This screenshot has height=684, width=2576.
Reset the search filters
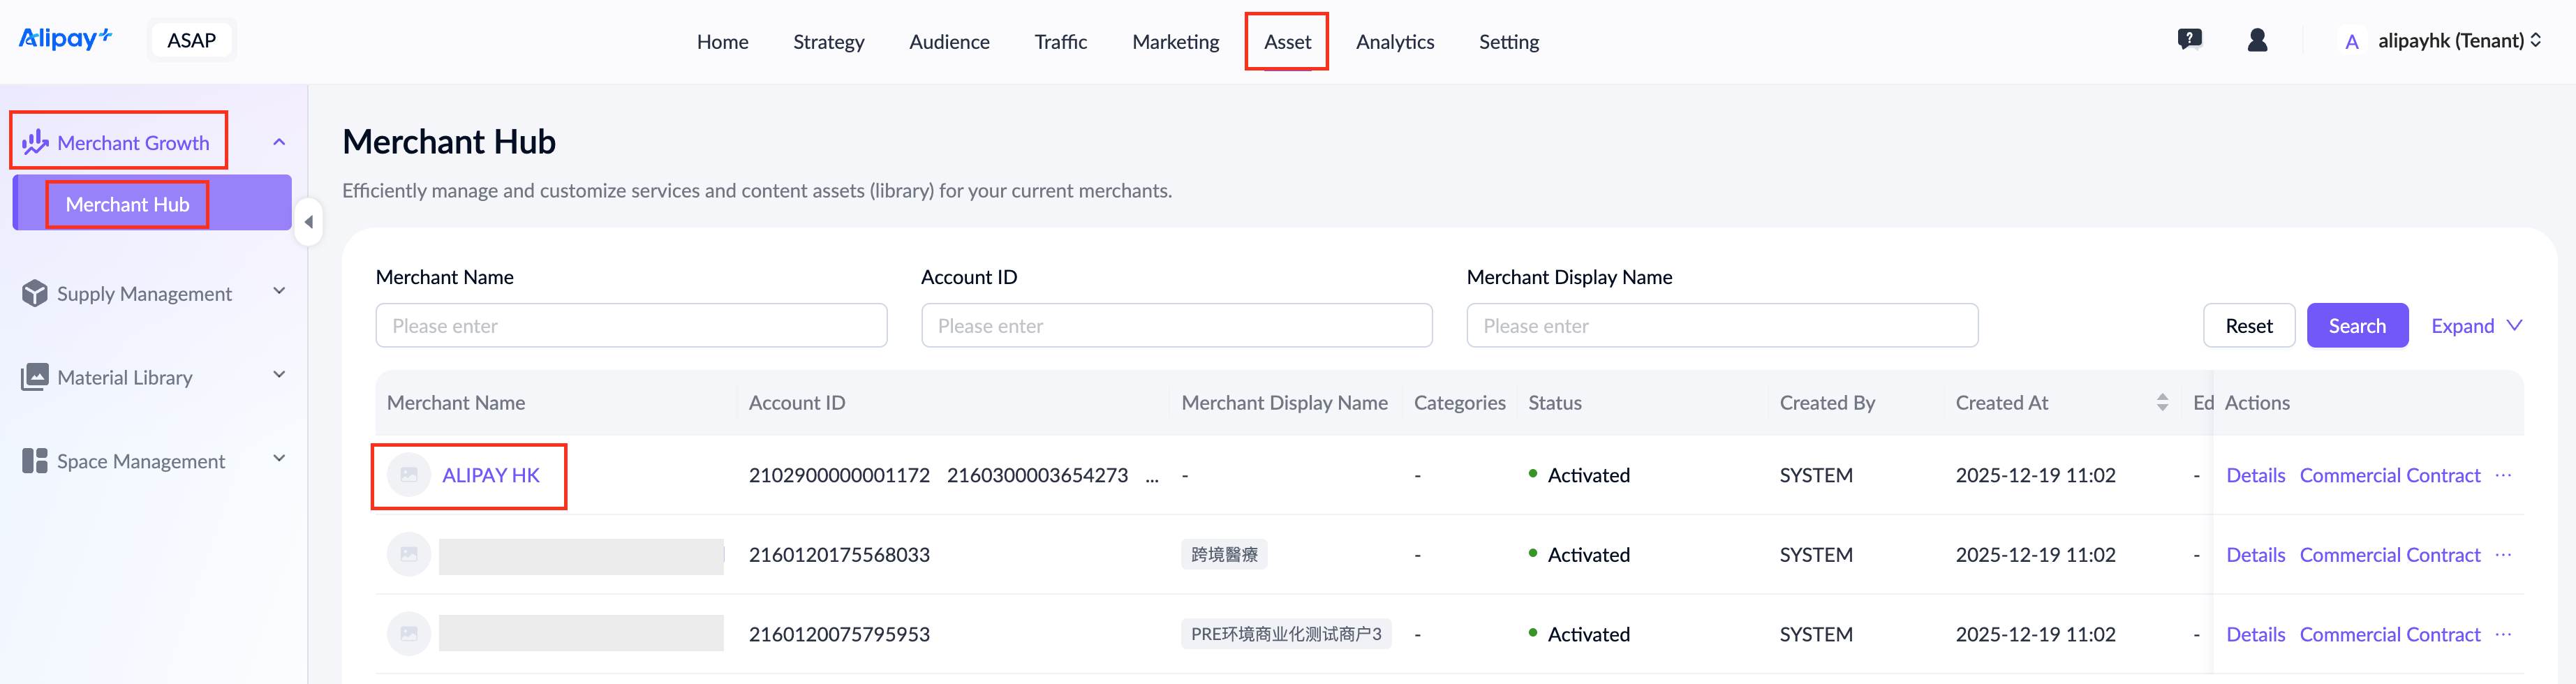click(2248, 326)
